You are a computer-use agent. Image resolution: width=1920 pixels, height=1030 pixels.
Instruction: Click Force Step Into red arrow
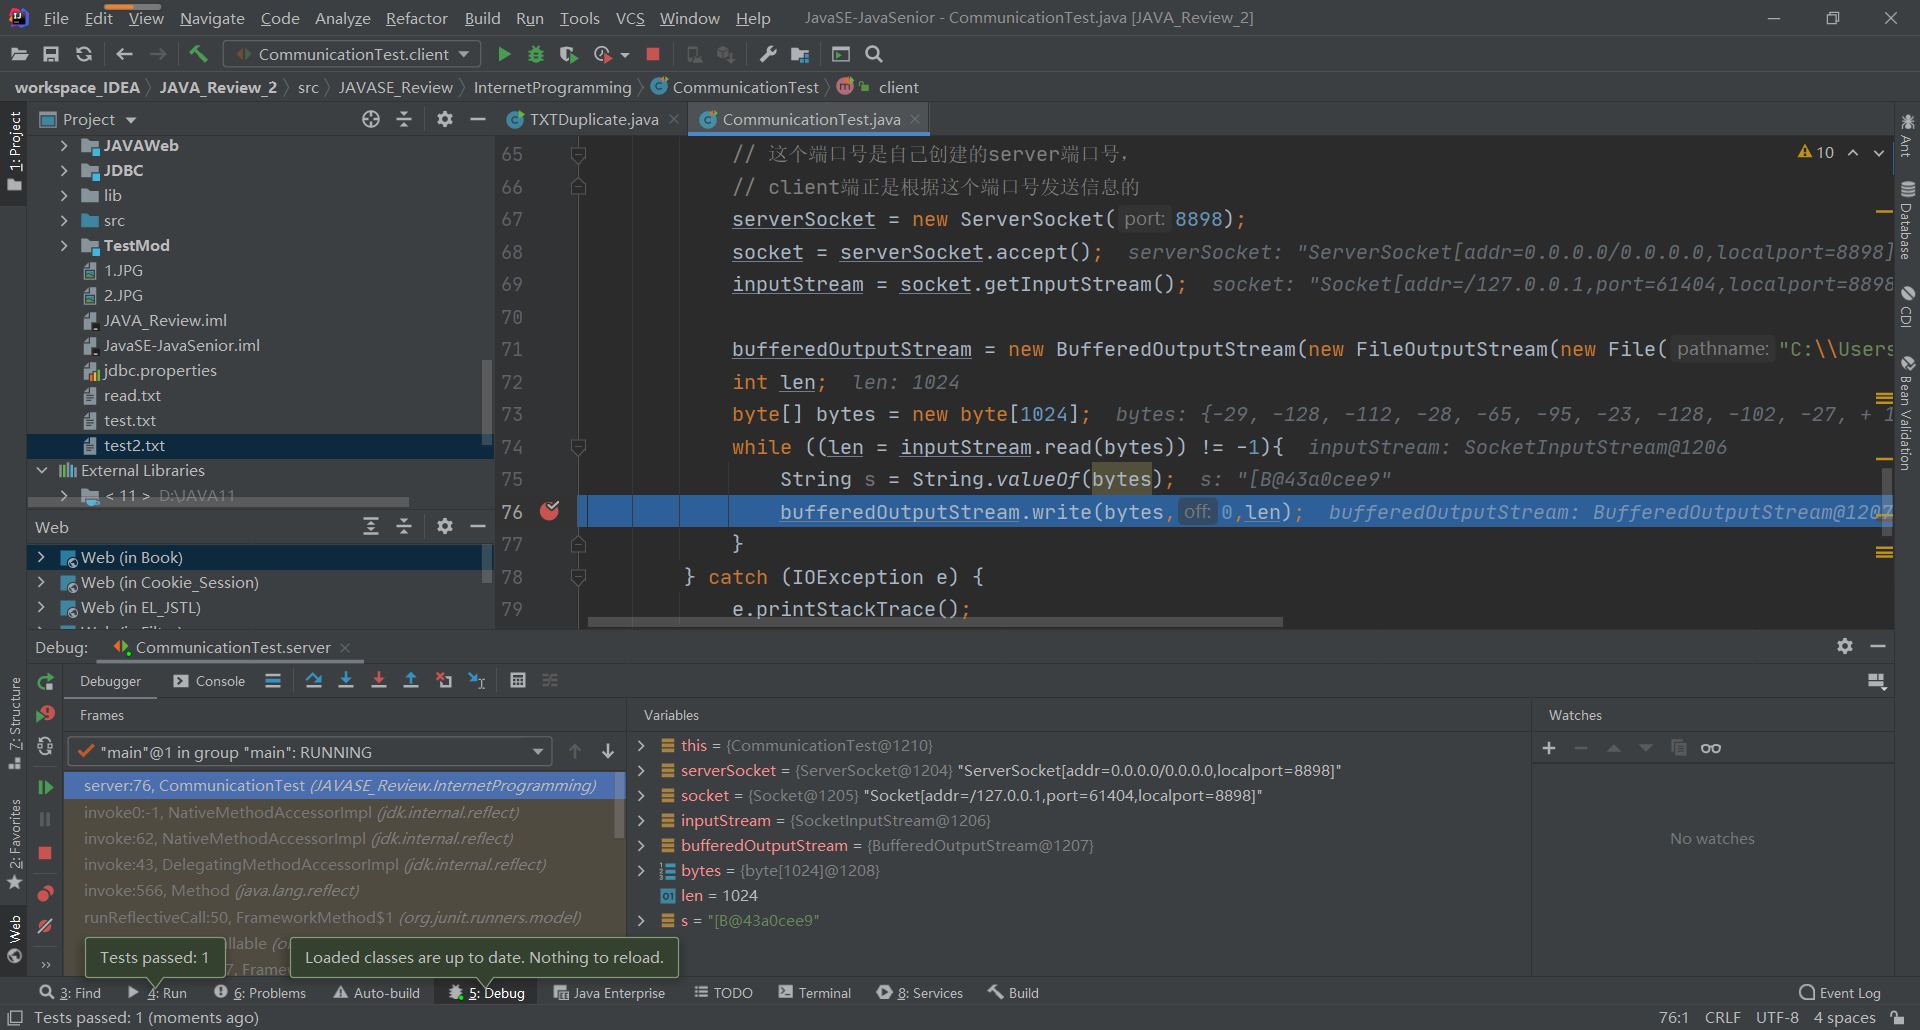pyautogui.click(x=379, y=680)
